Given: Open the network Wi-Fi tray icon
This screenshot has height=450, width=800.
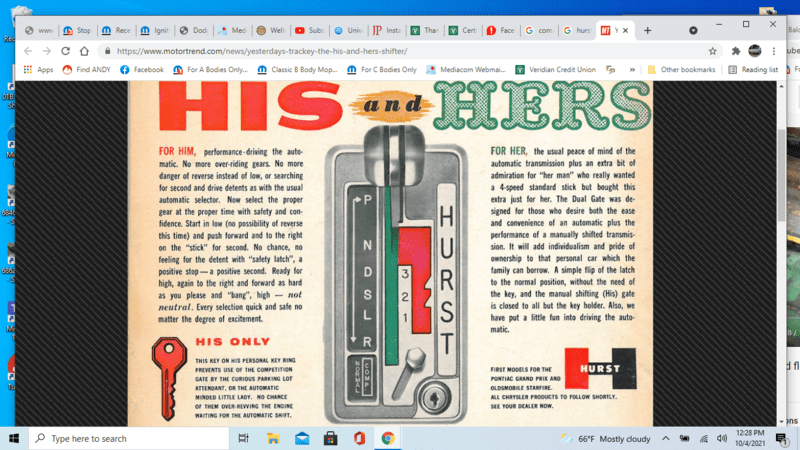Looking at the screenshot, I should pos(704,438).
